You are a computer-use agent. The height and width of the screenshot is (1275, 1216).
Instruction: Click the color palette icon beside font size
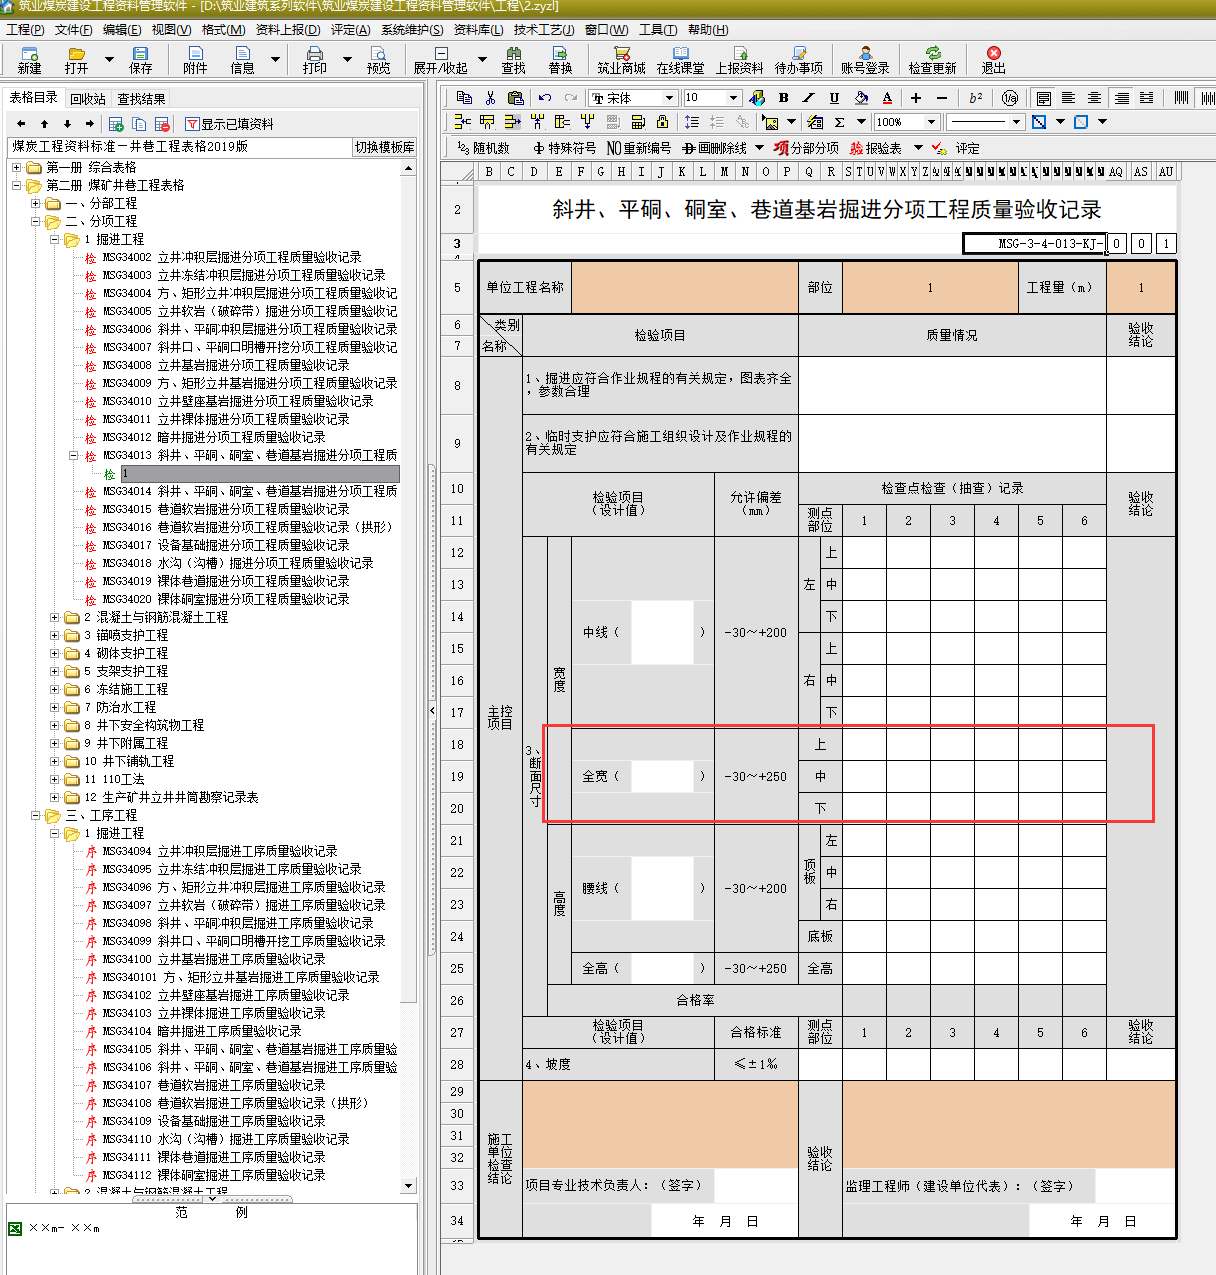click(x=757, y=97)
